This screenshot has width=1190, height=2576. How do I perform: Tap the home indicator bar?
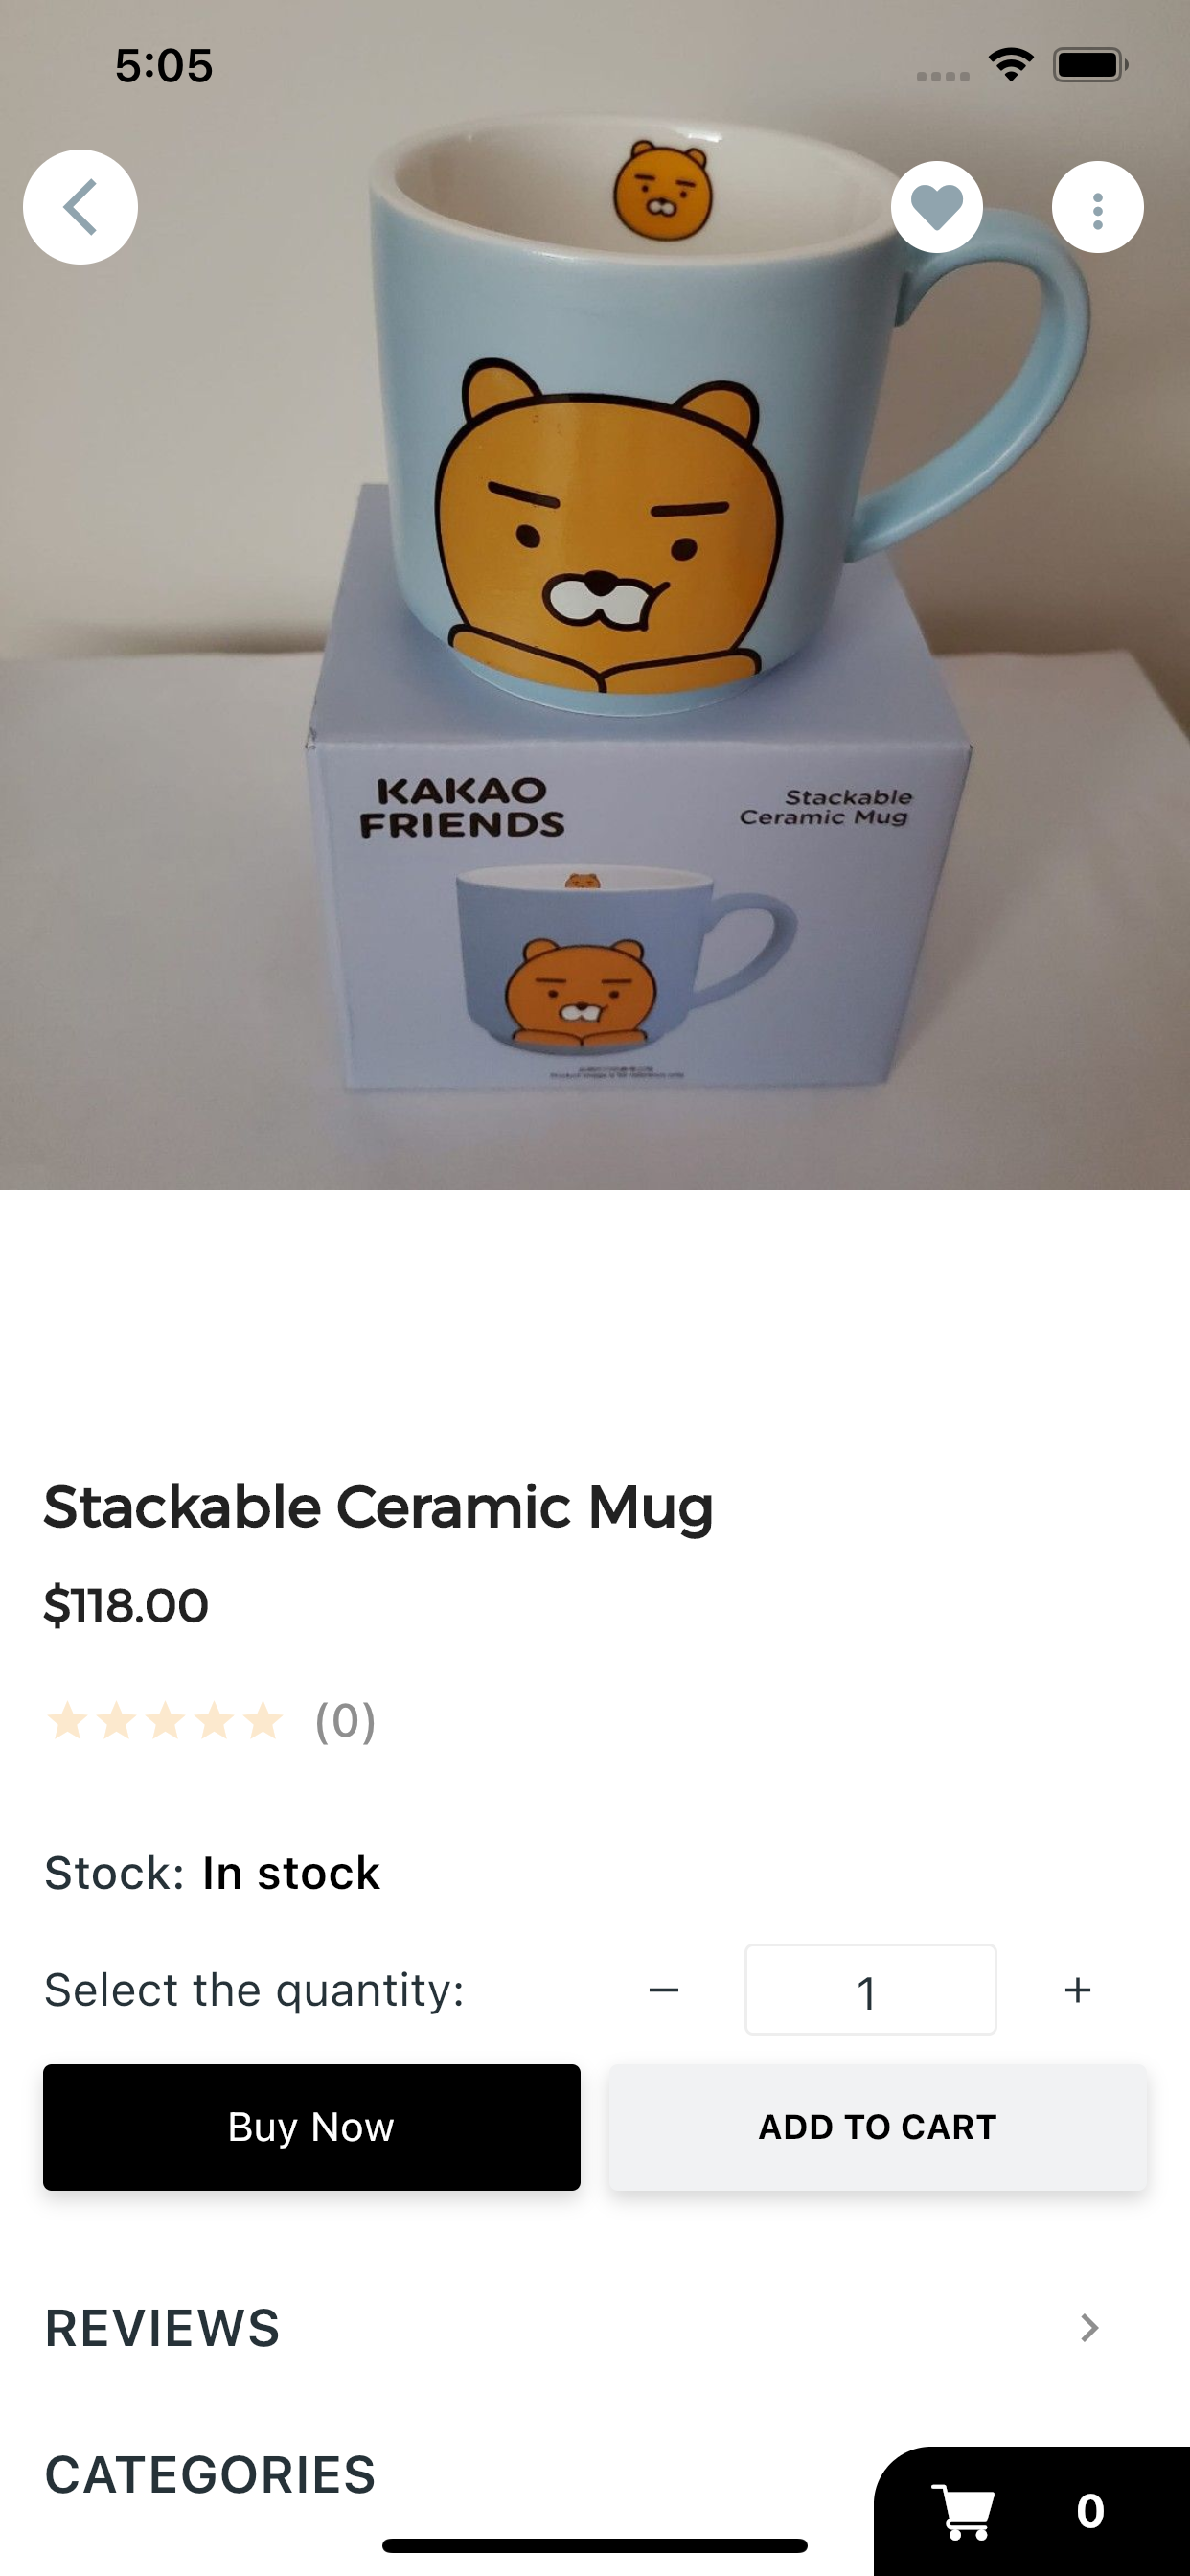[x=595, y=2546]
